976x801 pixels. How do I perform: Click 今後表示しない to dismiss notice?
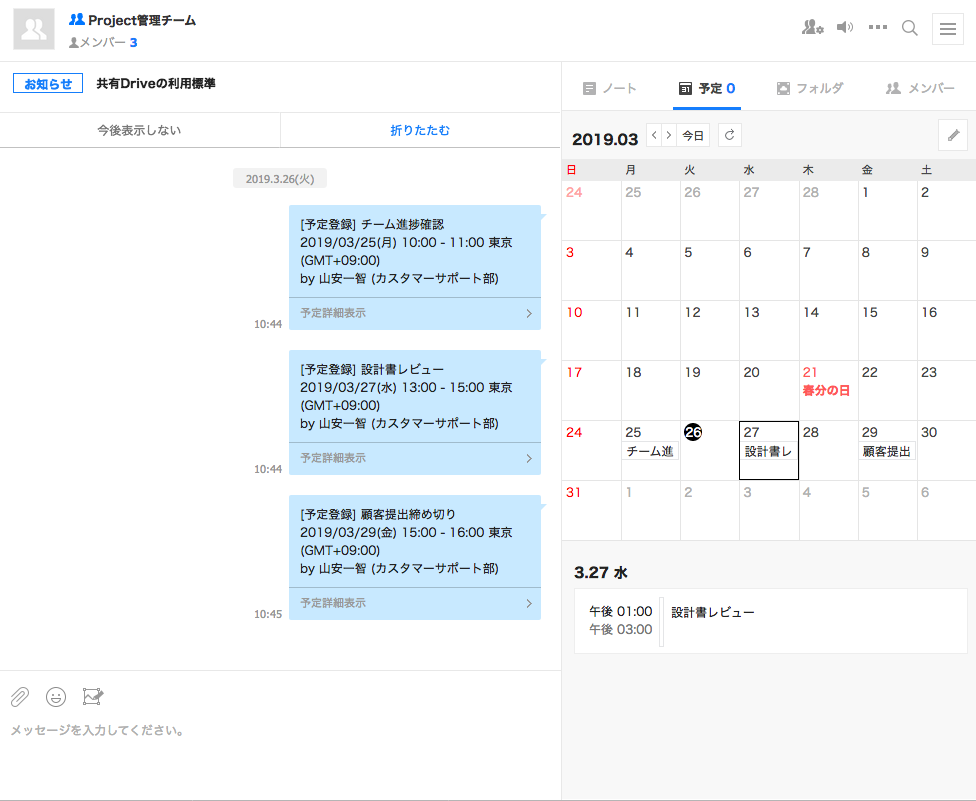point(140,130)
